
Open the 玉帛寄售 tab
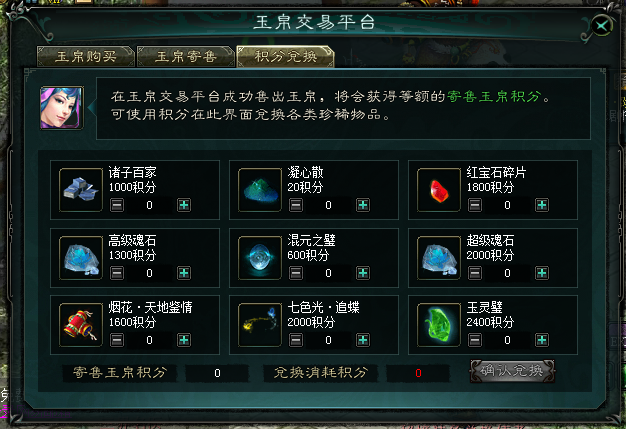[186, 56]
